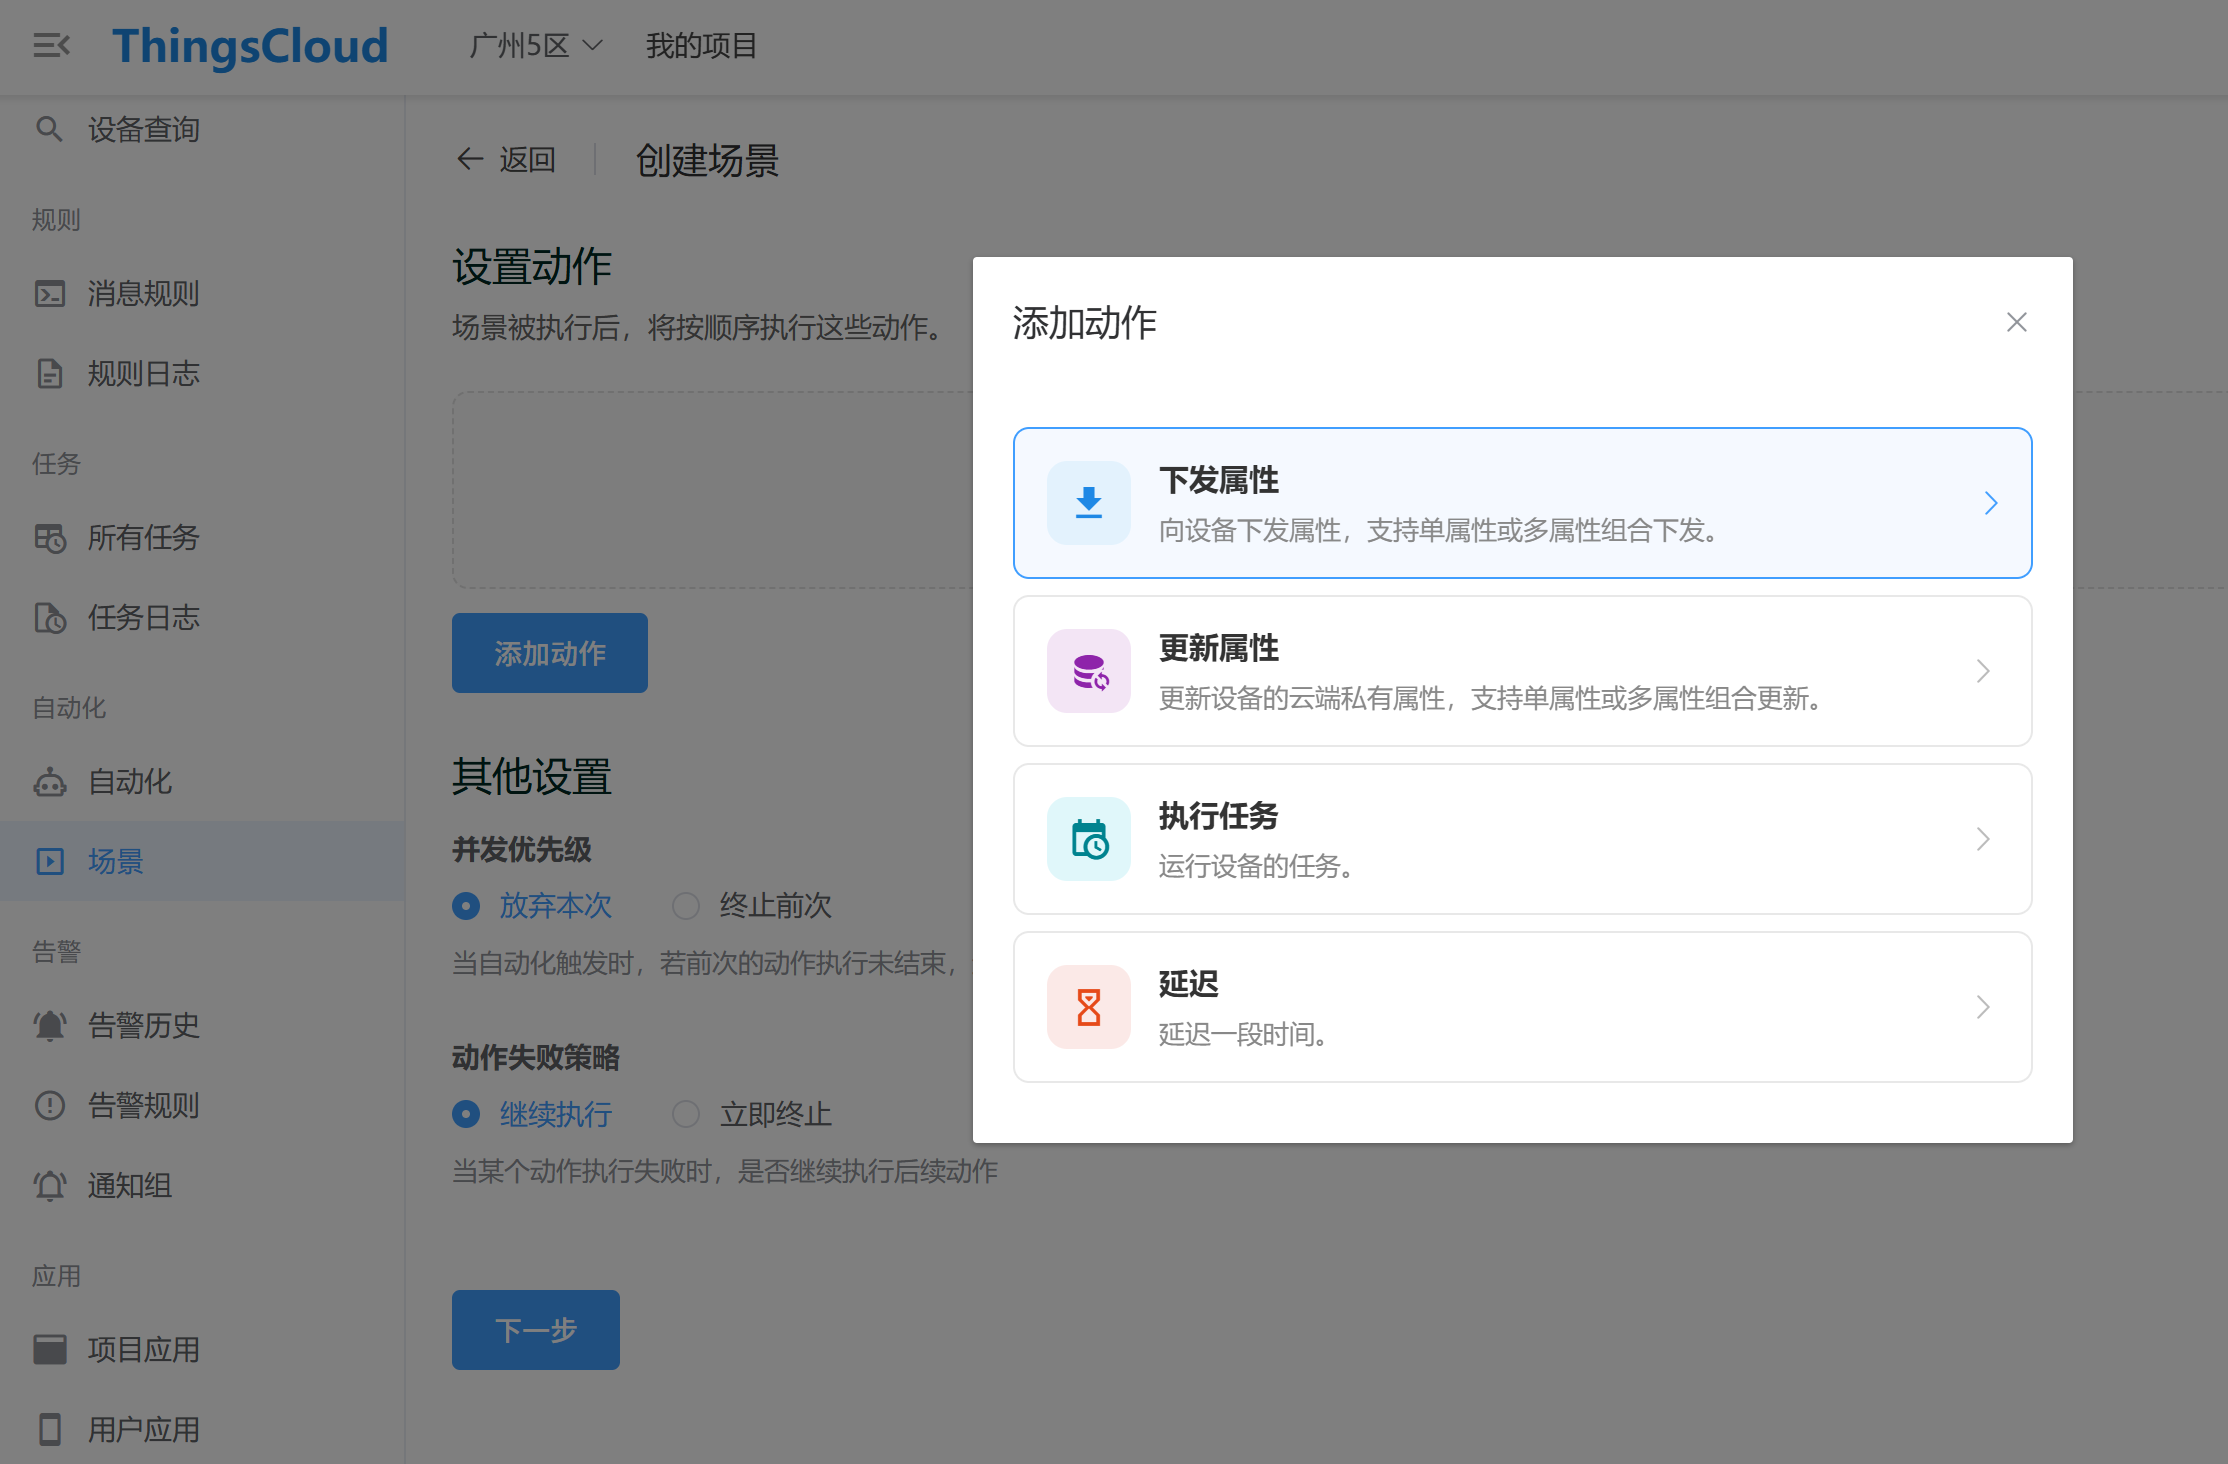The height and width of the screenshot is (1464, 2228).
Task: Click the ThingsCloud logo
Action: coord(250,46)
